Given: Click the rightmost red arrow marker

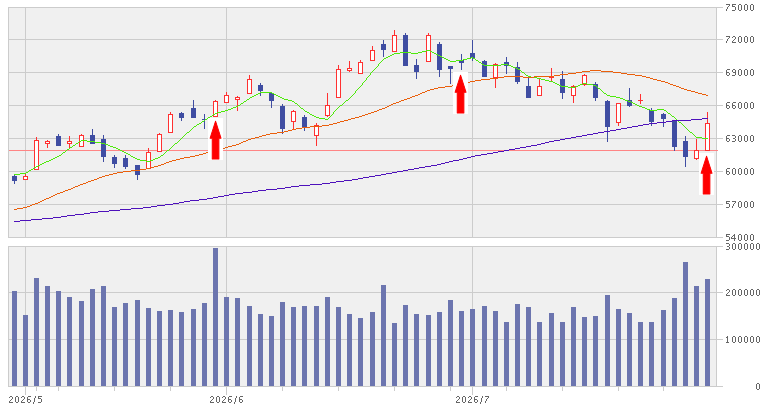Looking at the screenshot, I should (x=706, y=175).
